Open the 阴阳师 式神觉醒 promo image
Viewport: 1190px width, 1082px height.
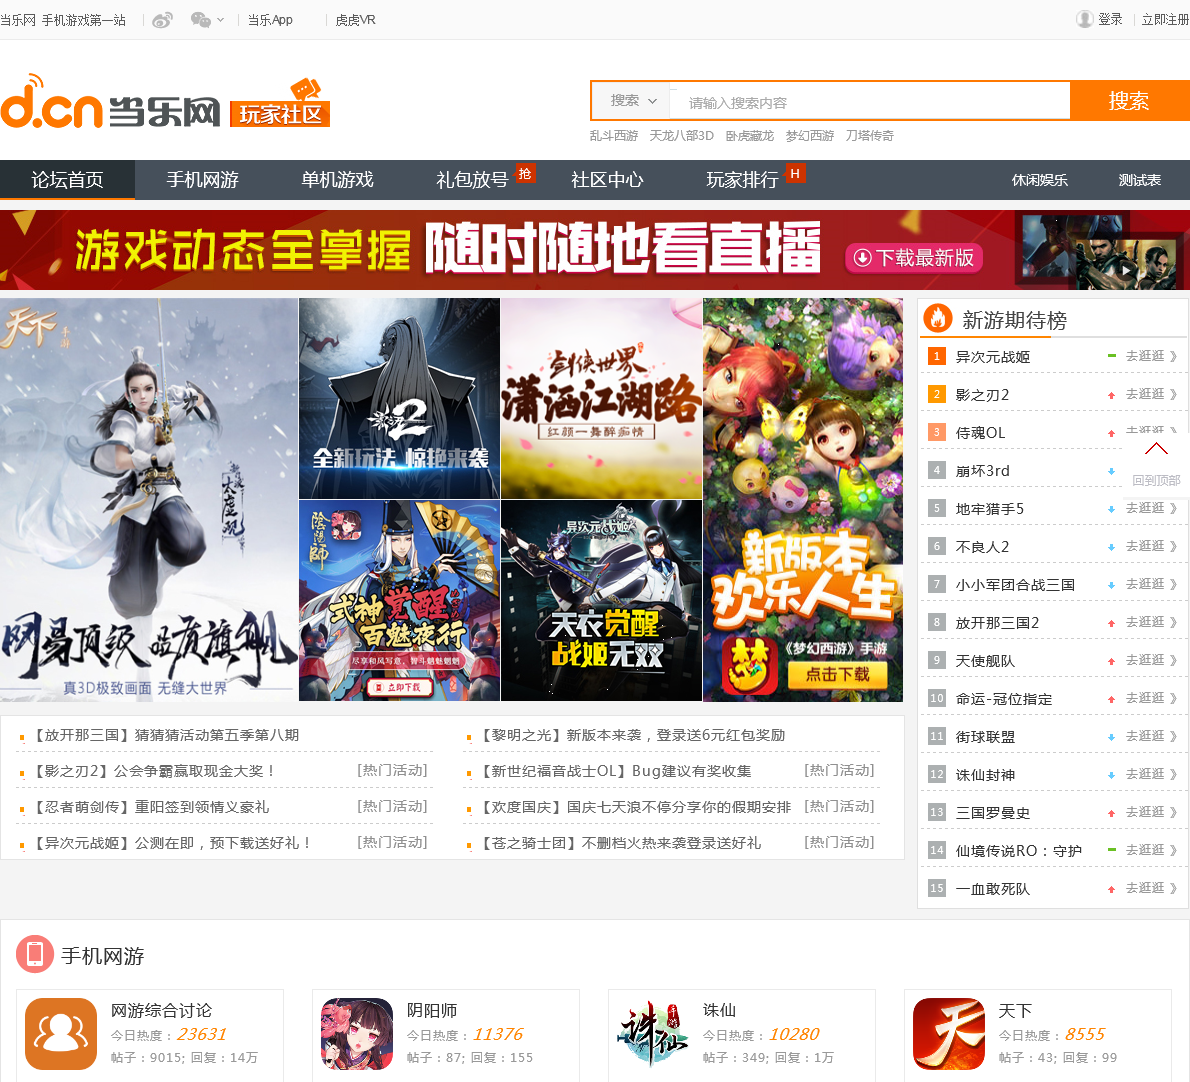click(399, 600)
